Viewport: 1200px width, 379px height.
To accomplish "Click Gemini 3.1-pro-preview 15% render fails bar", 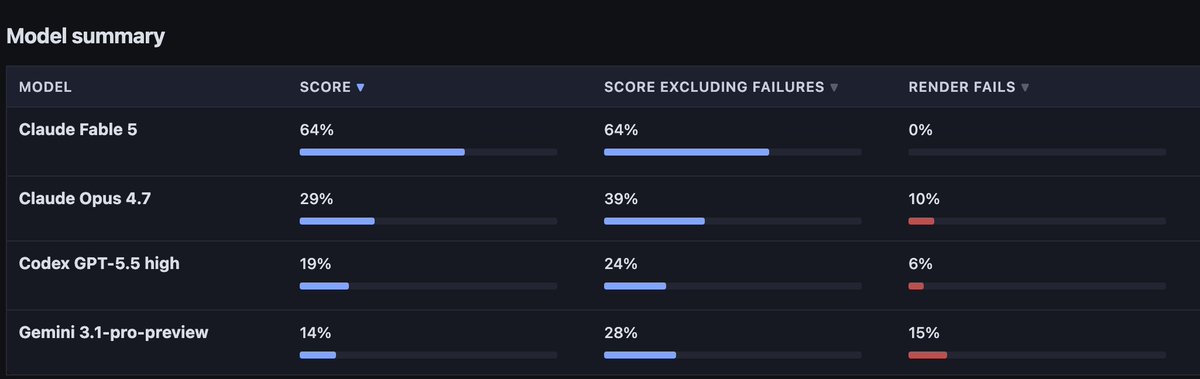I will [x=927, y=355].
